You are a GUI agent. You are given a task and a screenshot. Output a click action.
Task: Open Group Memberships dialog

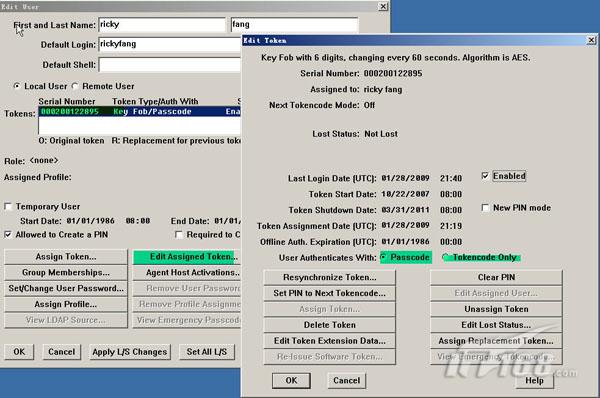tap(65, 272)
